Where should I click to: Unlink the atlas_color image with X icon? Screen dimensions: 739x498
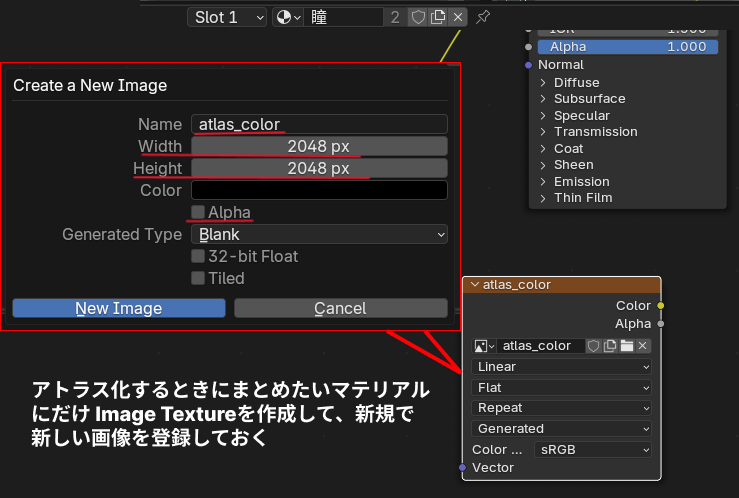coord(643,346)
